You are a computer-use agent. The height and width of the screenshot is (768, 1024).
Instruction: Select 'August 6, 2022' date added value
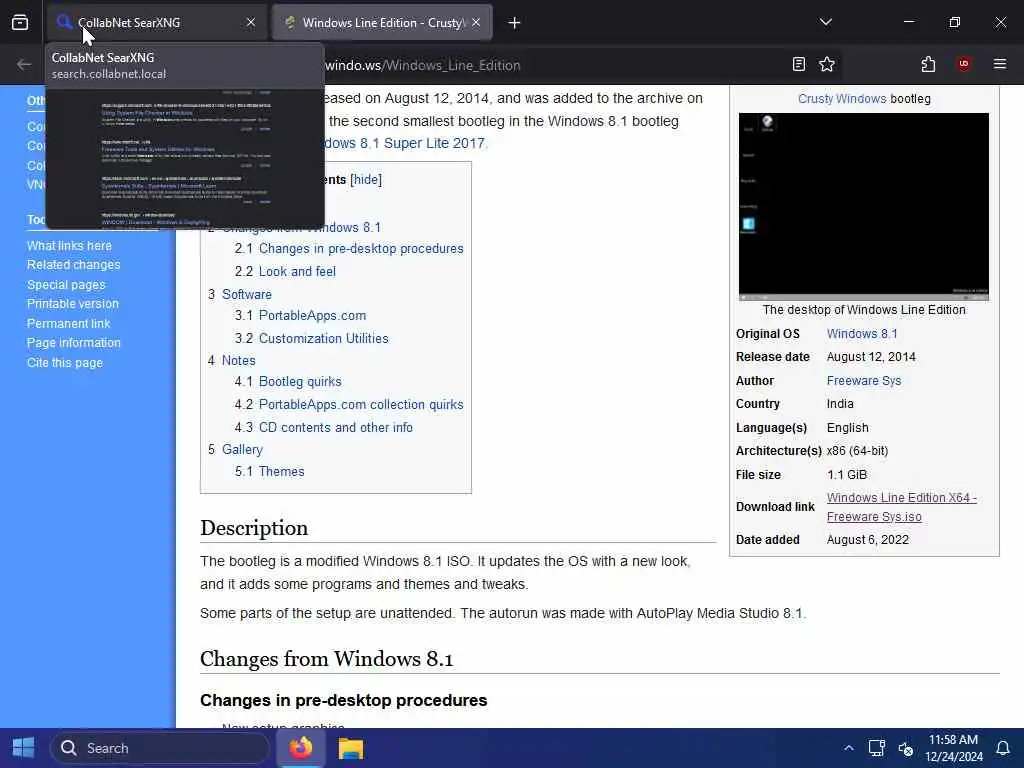pos(868,540)
